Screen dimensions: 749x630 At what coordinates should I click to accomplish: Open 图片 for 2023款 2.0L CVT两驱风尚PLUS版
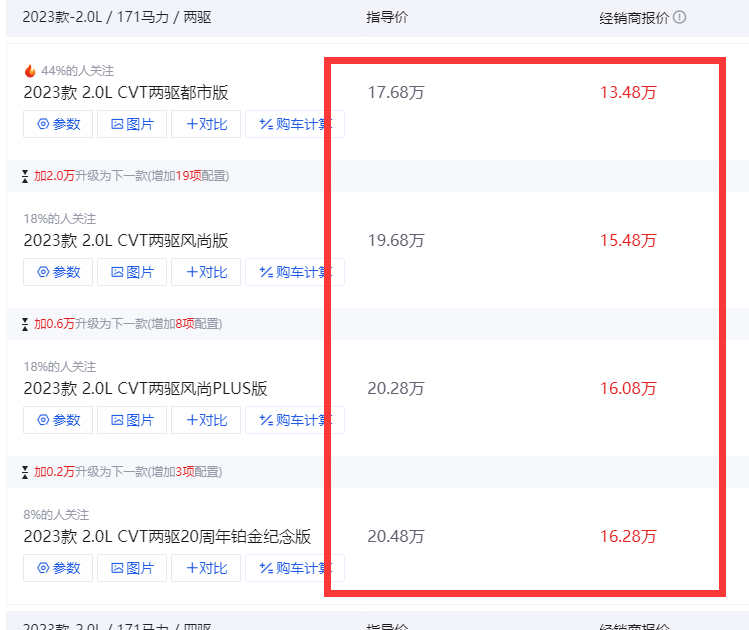point(132,420)
